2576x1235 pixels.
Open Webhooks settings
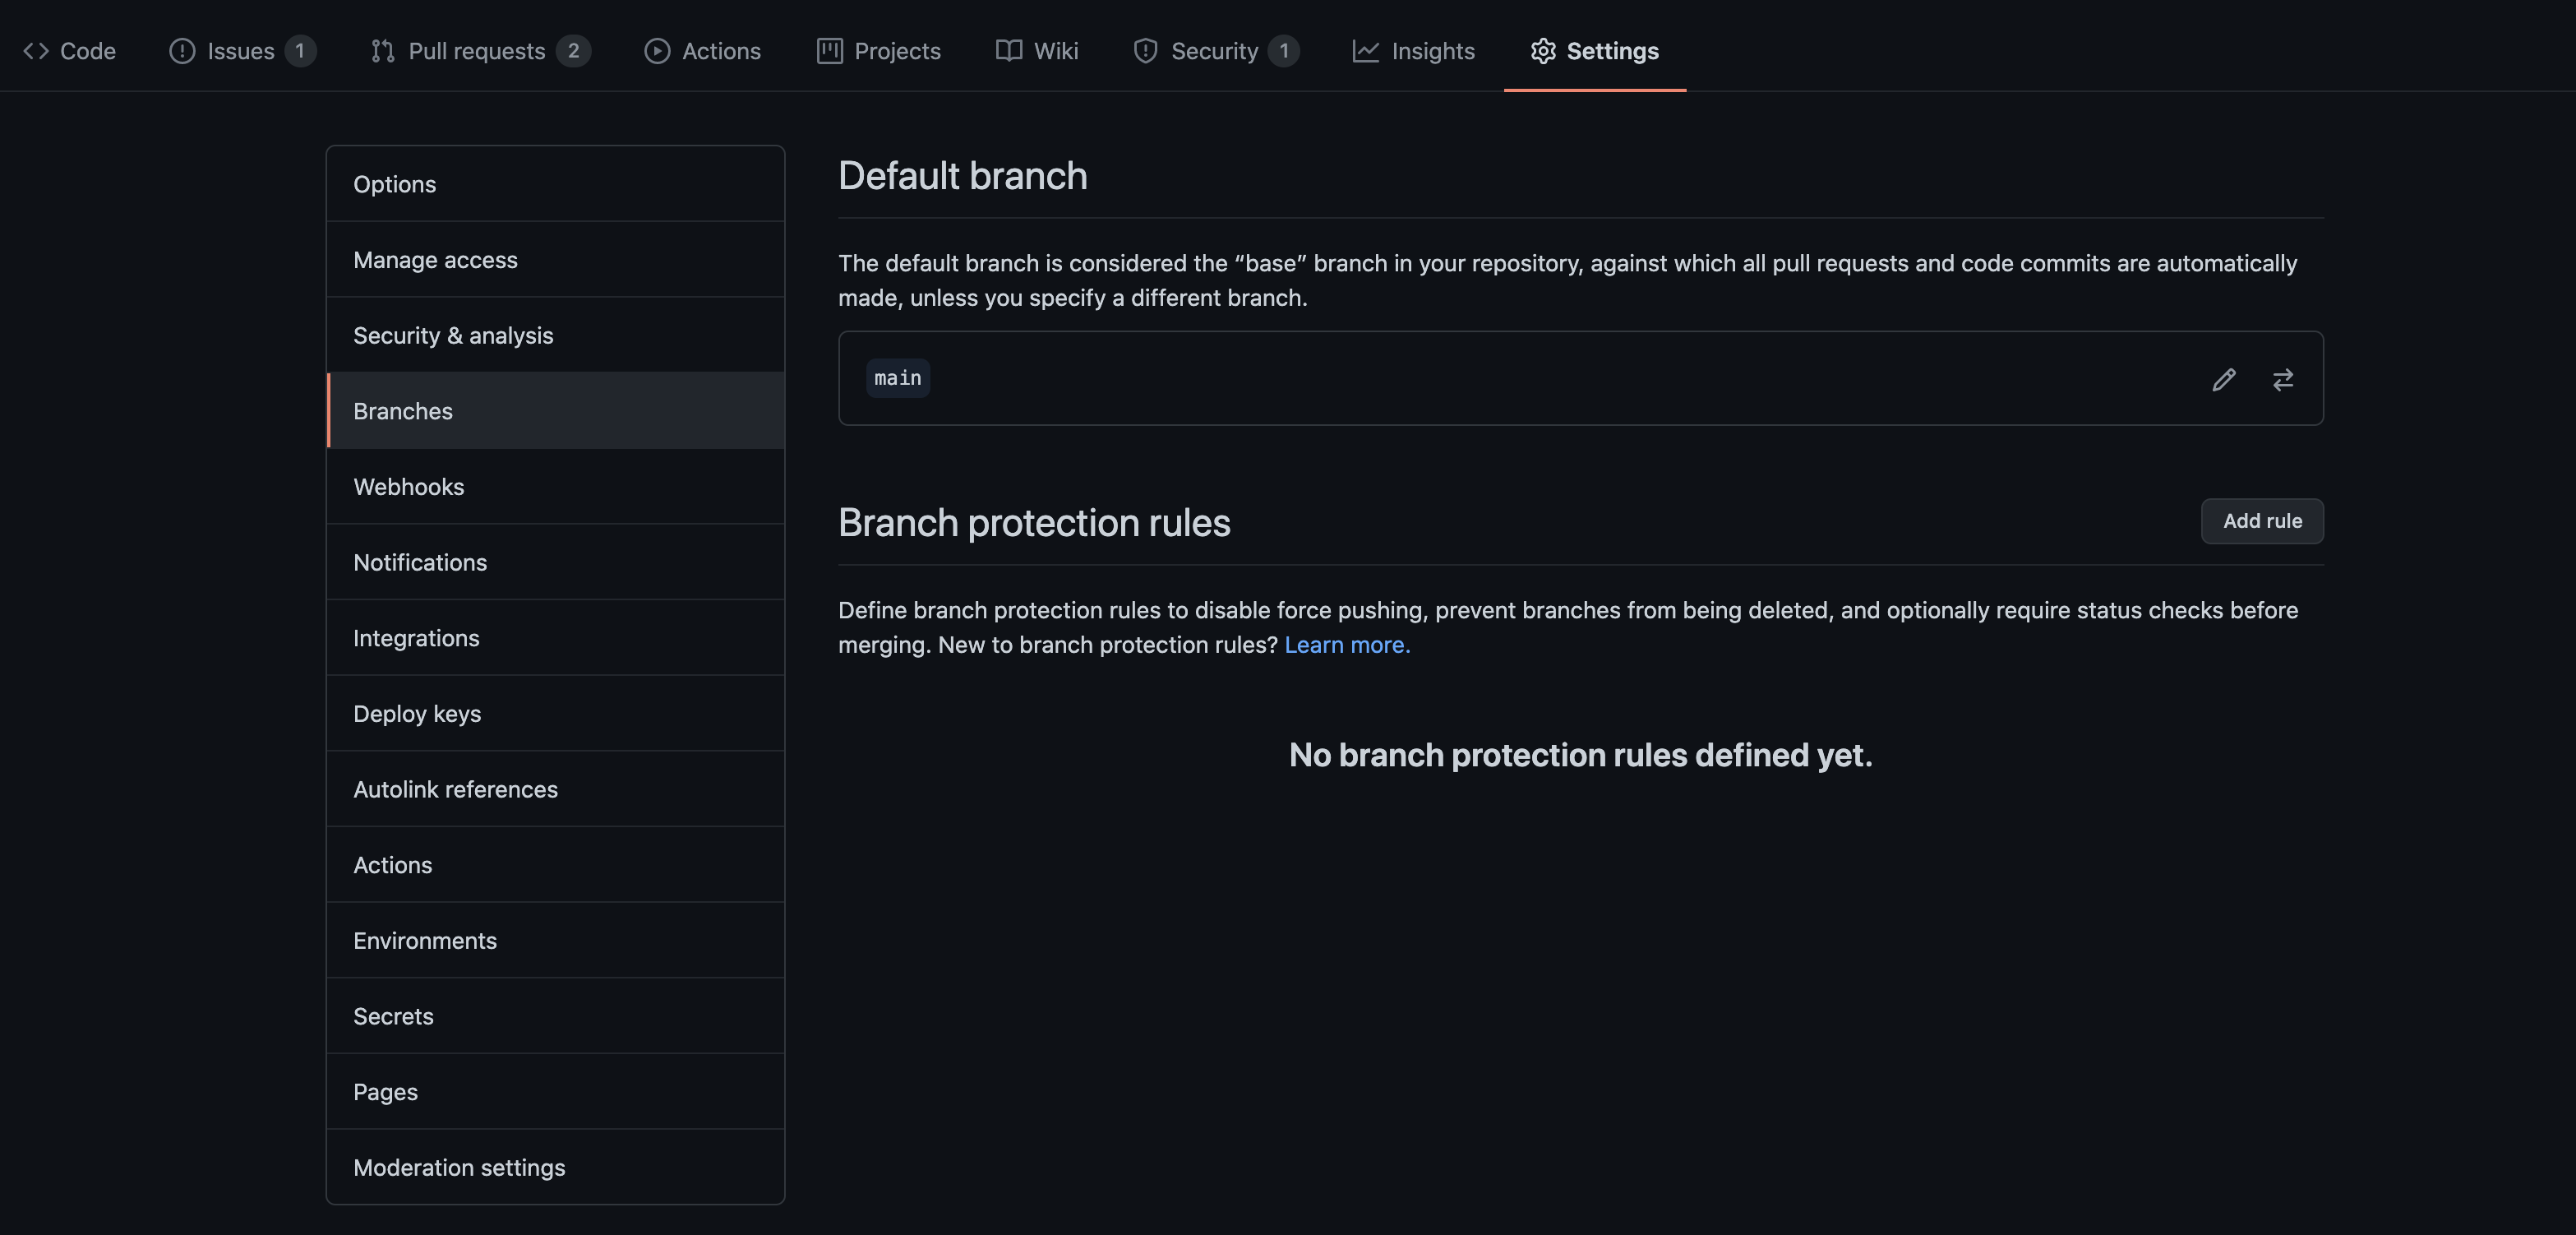coord(408,487)
